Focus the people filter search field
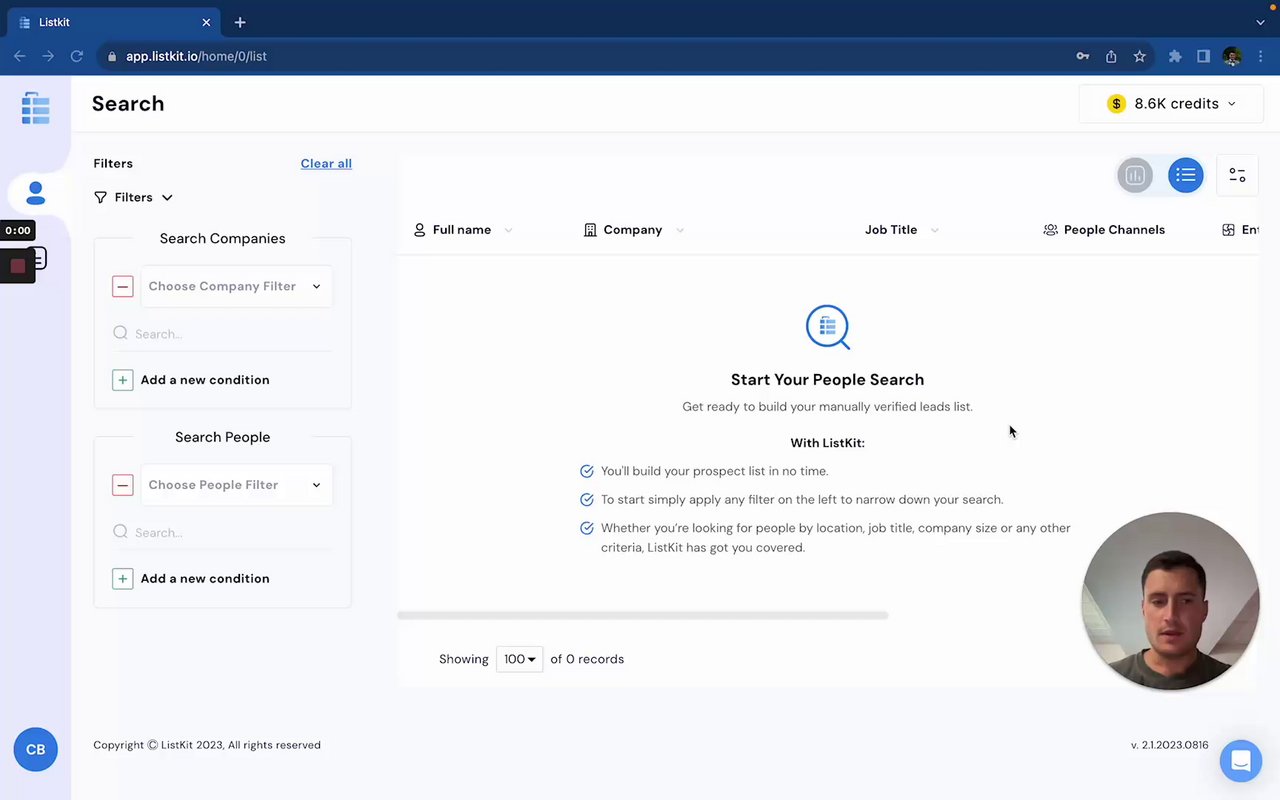1280x800 pixels. coord(222,533)
